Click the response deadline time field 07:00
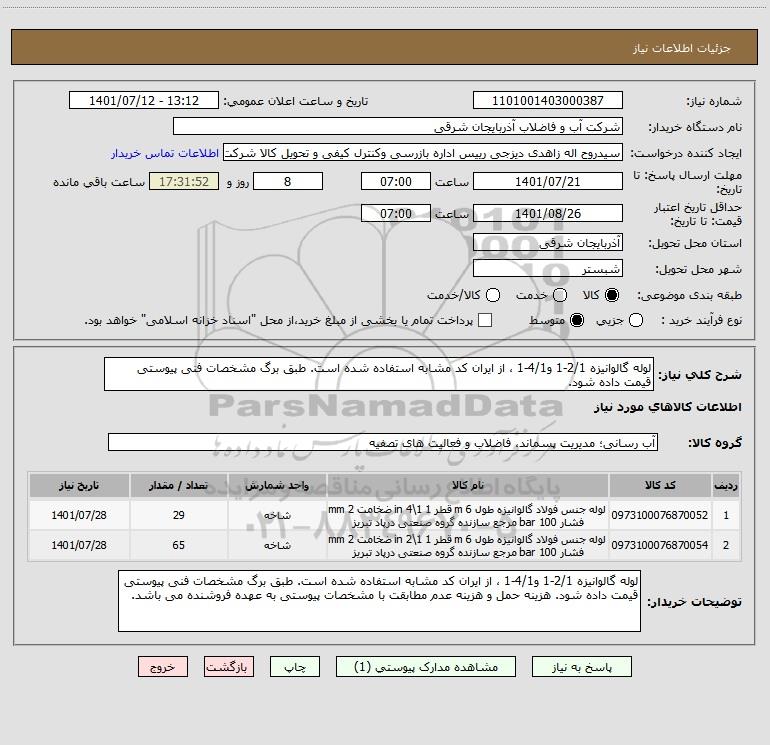 click(396, 181)
